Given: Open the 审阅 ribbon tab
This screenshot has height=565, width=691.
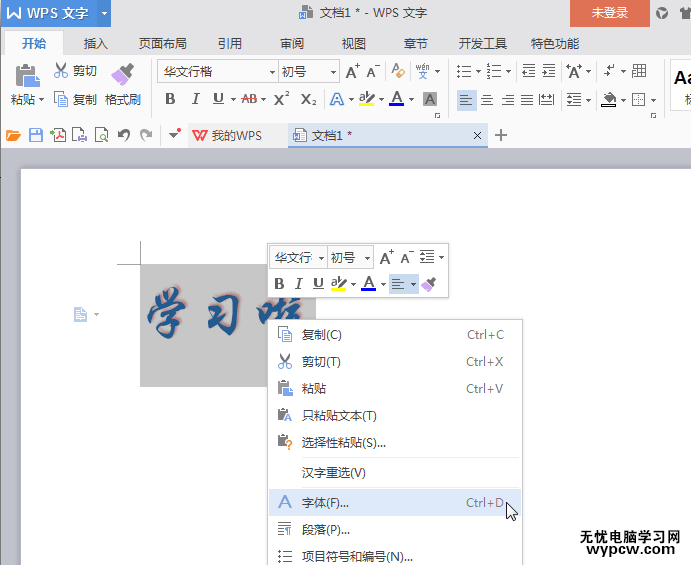Looking at the screenshot, I should tap(292, 44).
